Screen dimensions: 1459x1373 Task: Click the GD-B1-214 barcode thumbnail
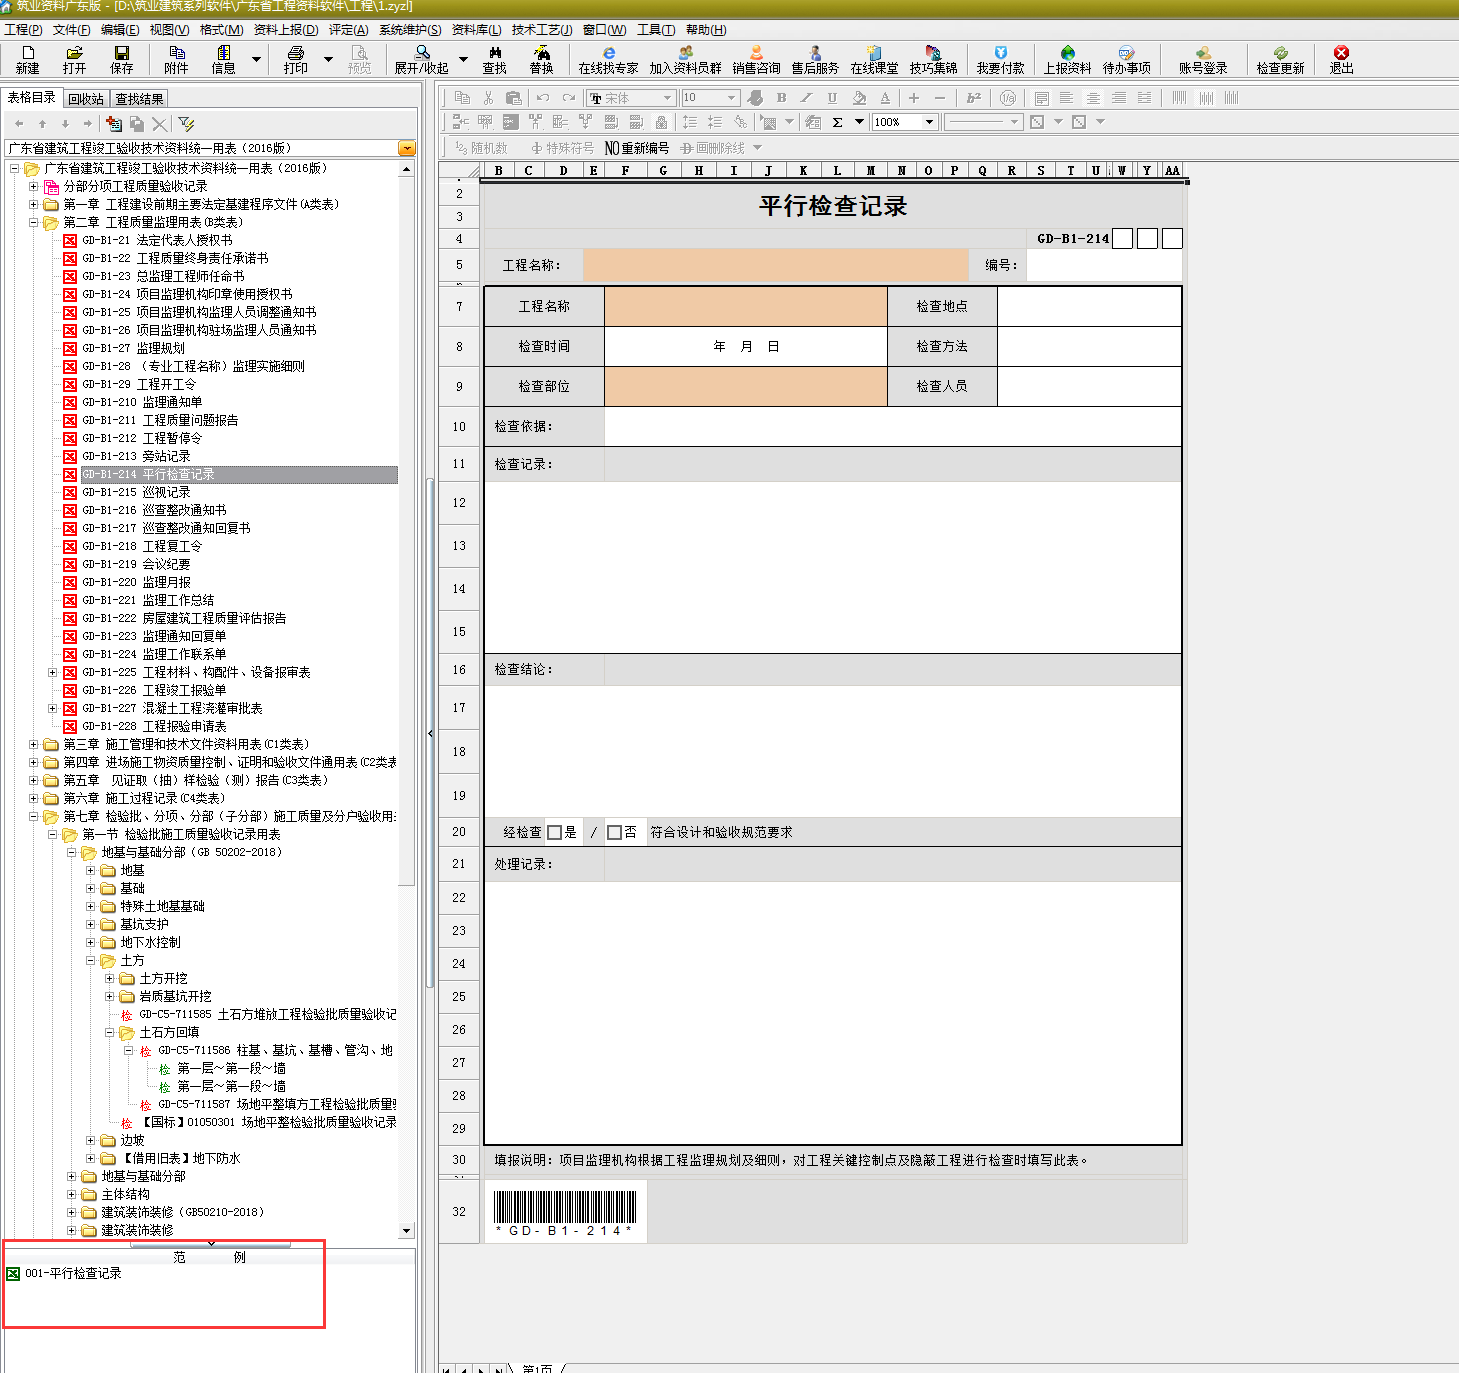pos(565,1212)
